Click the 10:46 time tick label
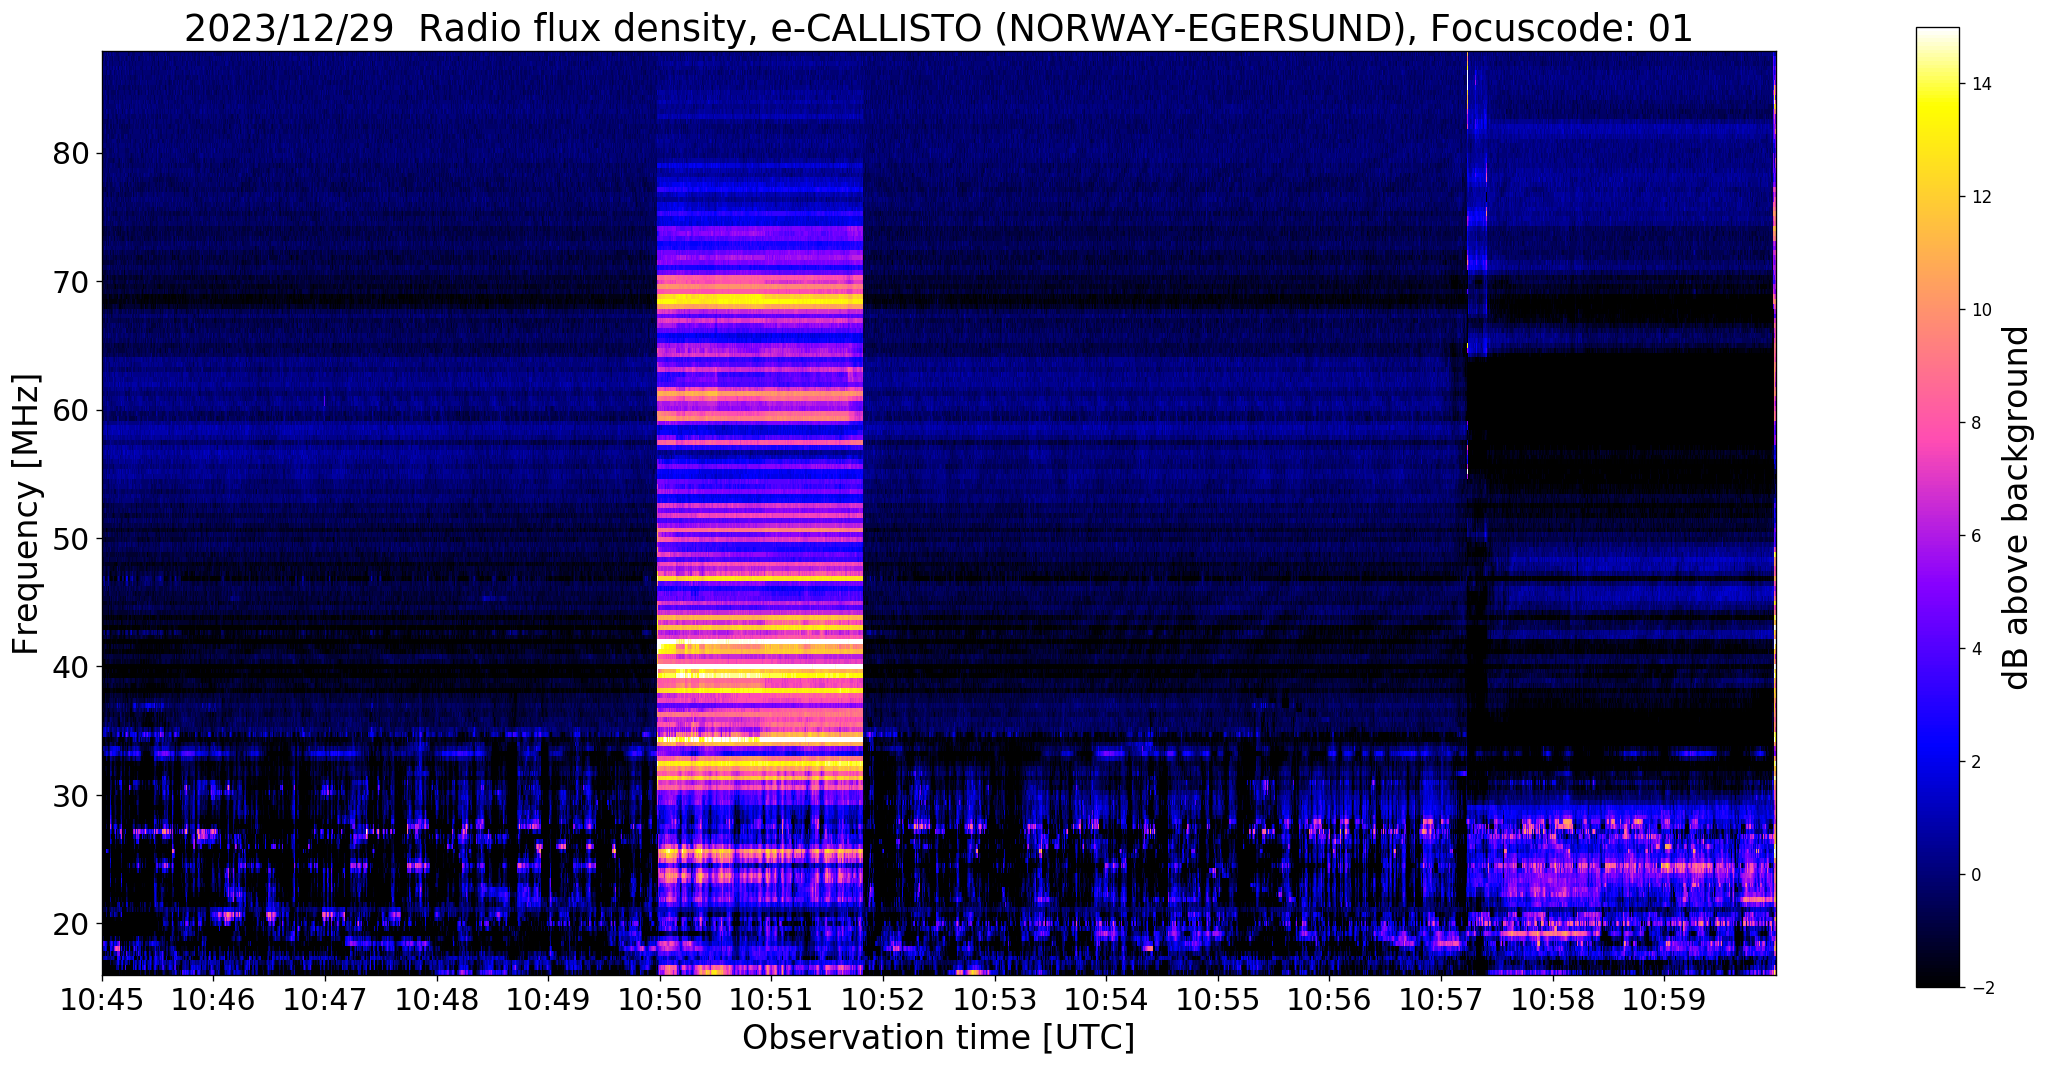 [213, 998]
